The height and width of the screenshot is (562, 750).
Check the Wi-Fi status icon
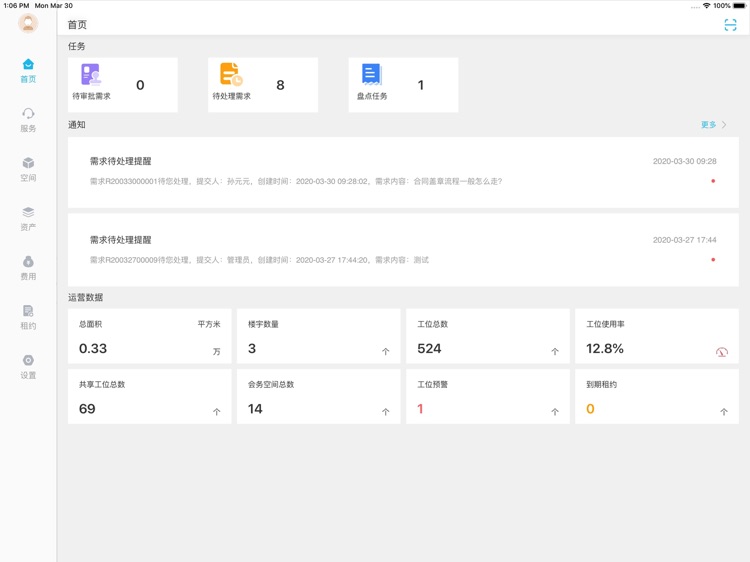coord(706,6)
